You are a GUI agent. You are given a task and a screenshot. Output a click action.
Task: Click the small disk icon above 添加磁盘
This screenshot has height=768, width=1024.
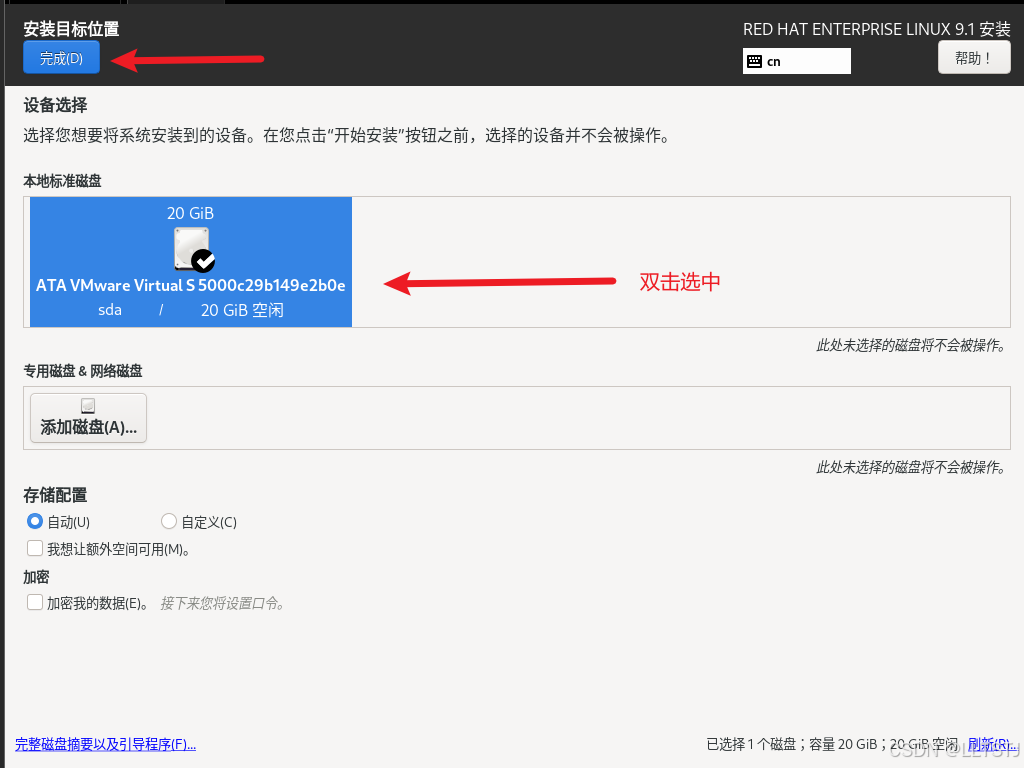click(88, 406)
